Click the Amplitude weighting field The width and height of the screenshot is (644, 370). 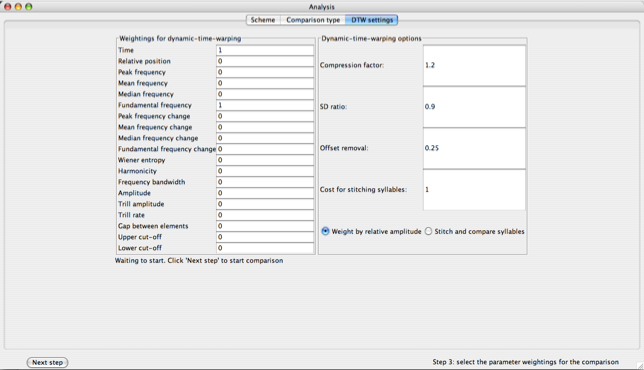click(265, 193)
